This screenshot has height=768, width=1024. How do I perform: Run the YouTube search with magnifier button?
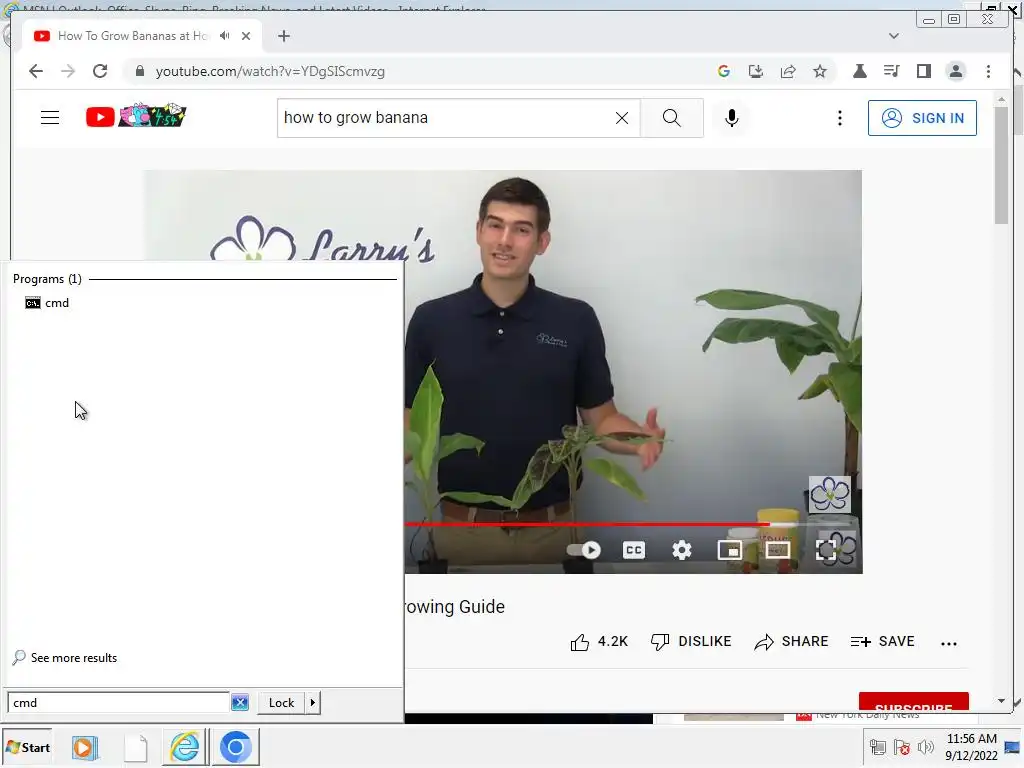tap(671, 118)
